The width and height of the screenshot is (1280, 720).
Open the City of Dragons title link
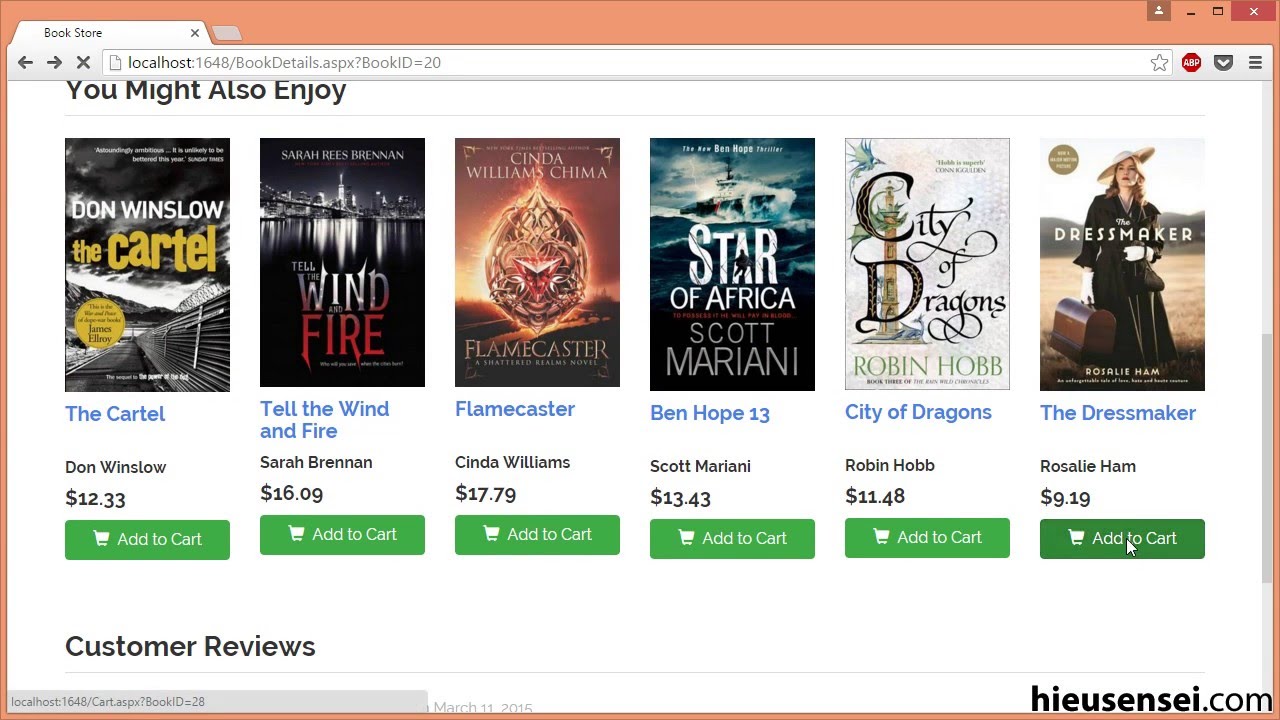tap(918, 413)
